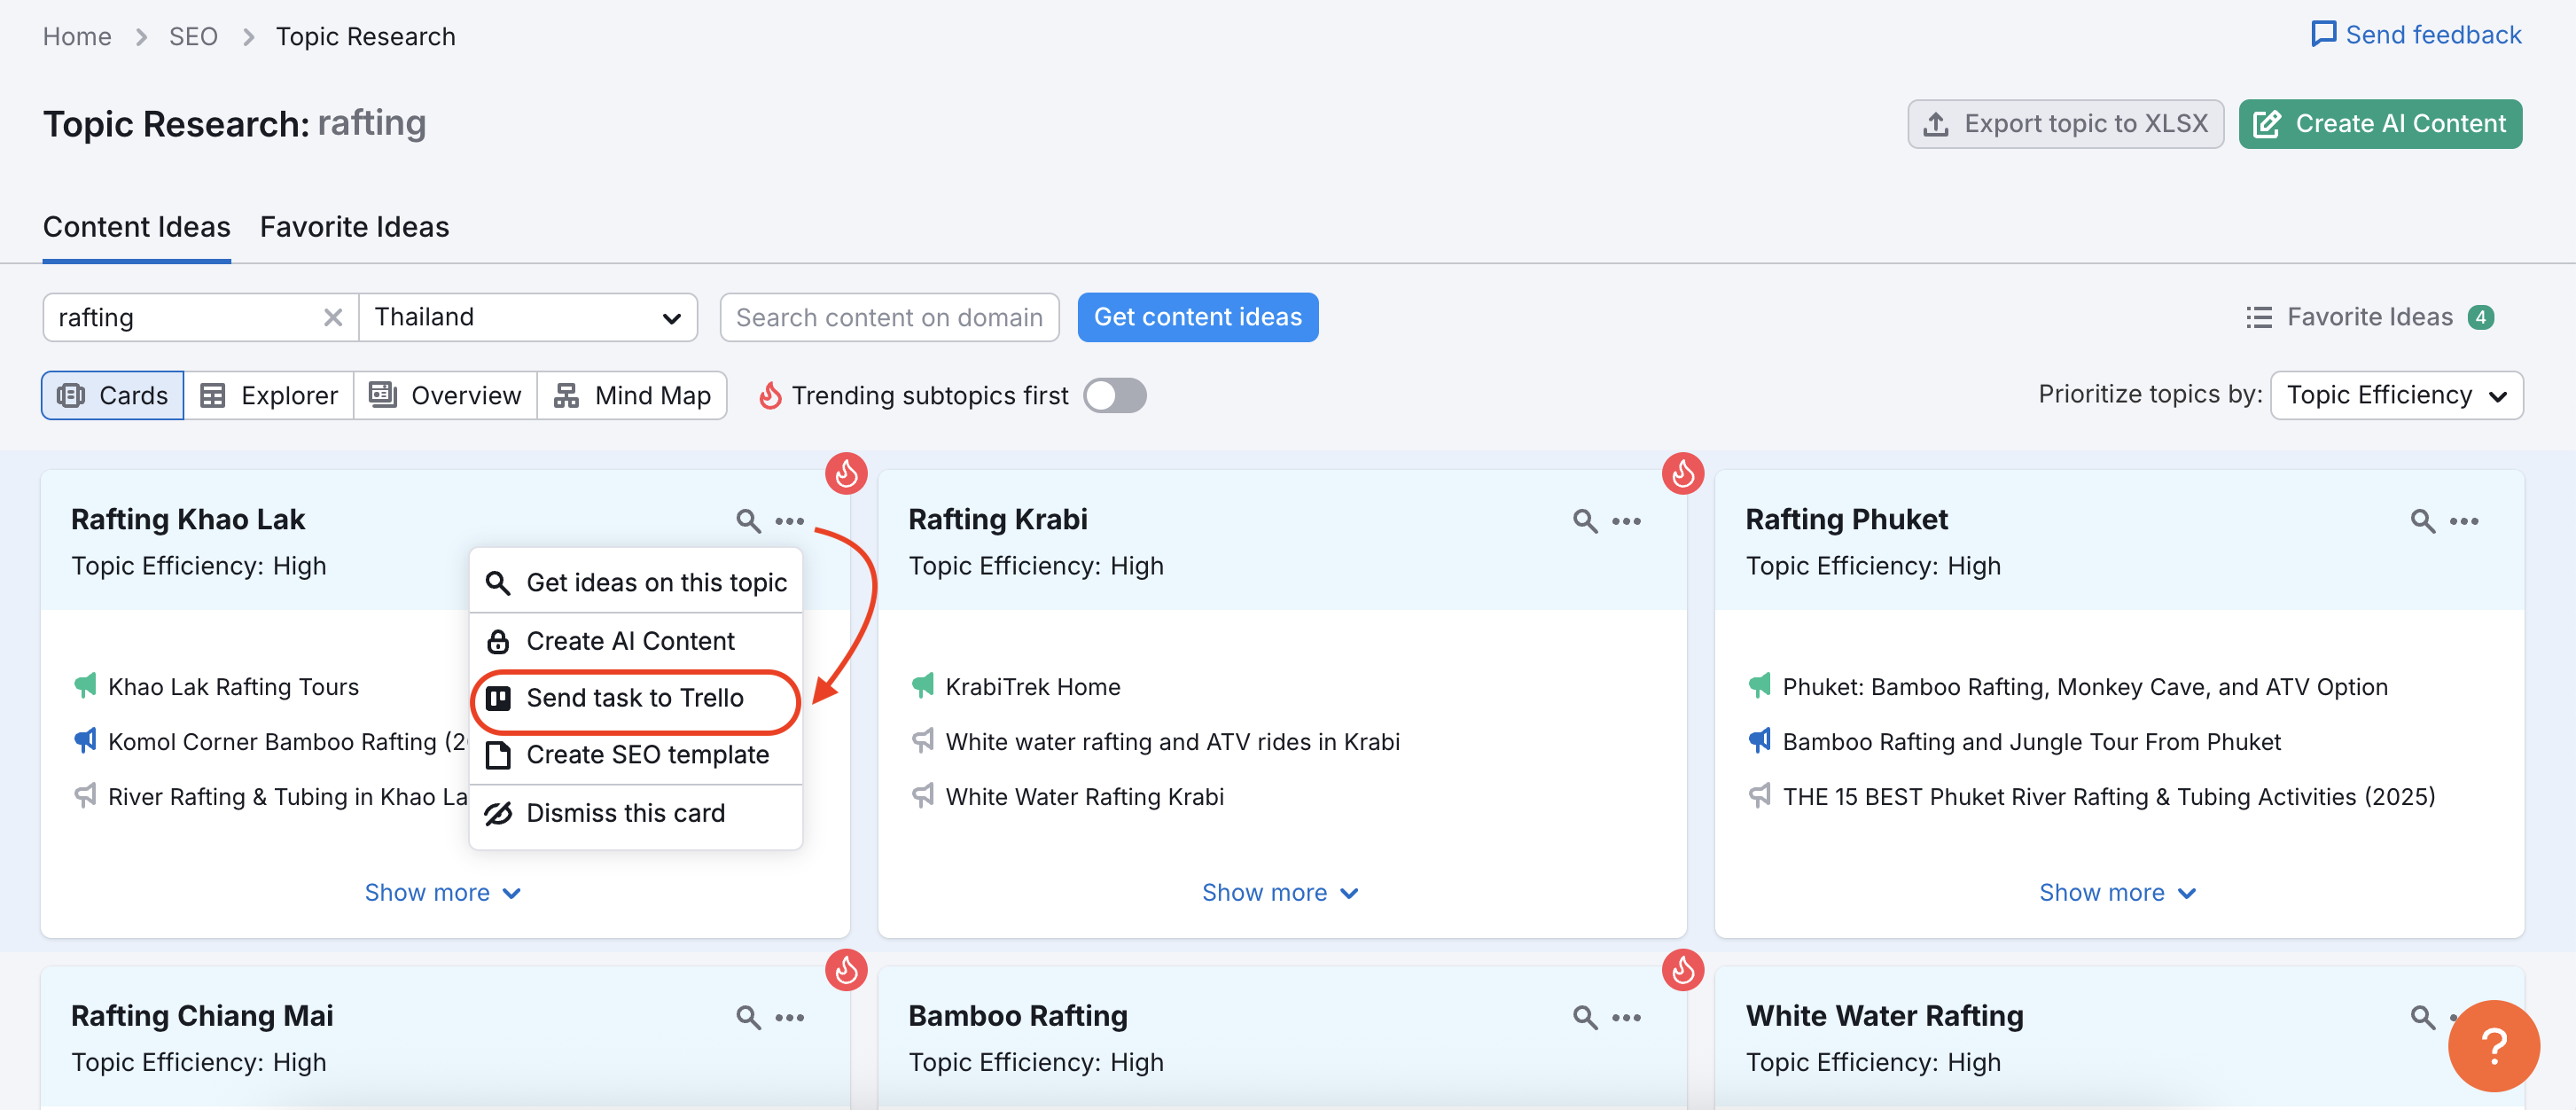The image size is (2576, 1110).
Task: Open the help question mark bubble
Action: 2494,1046
